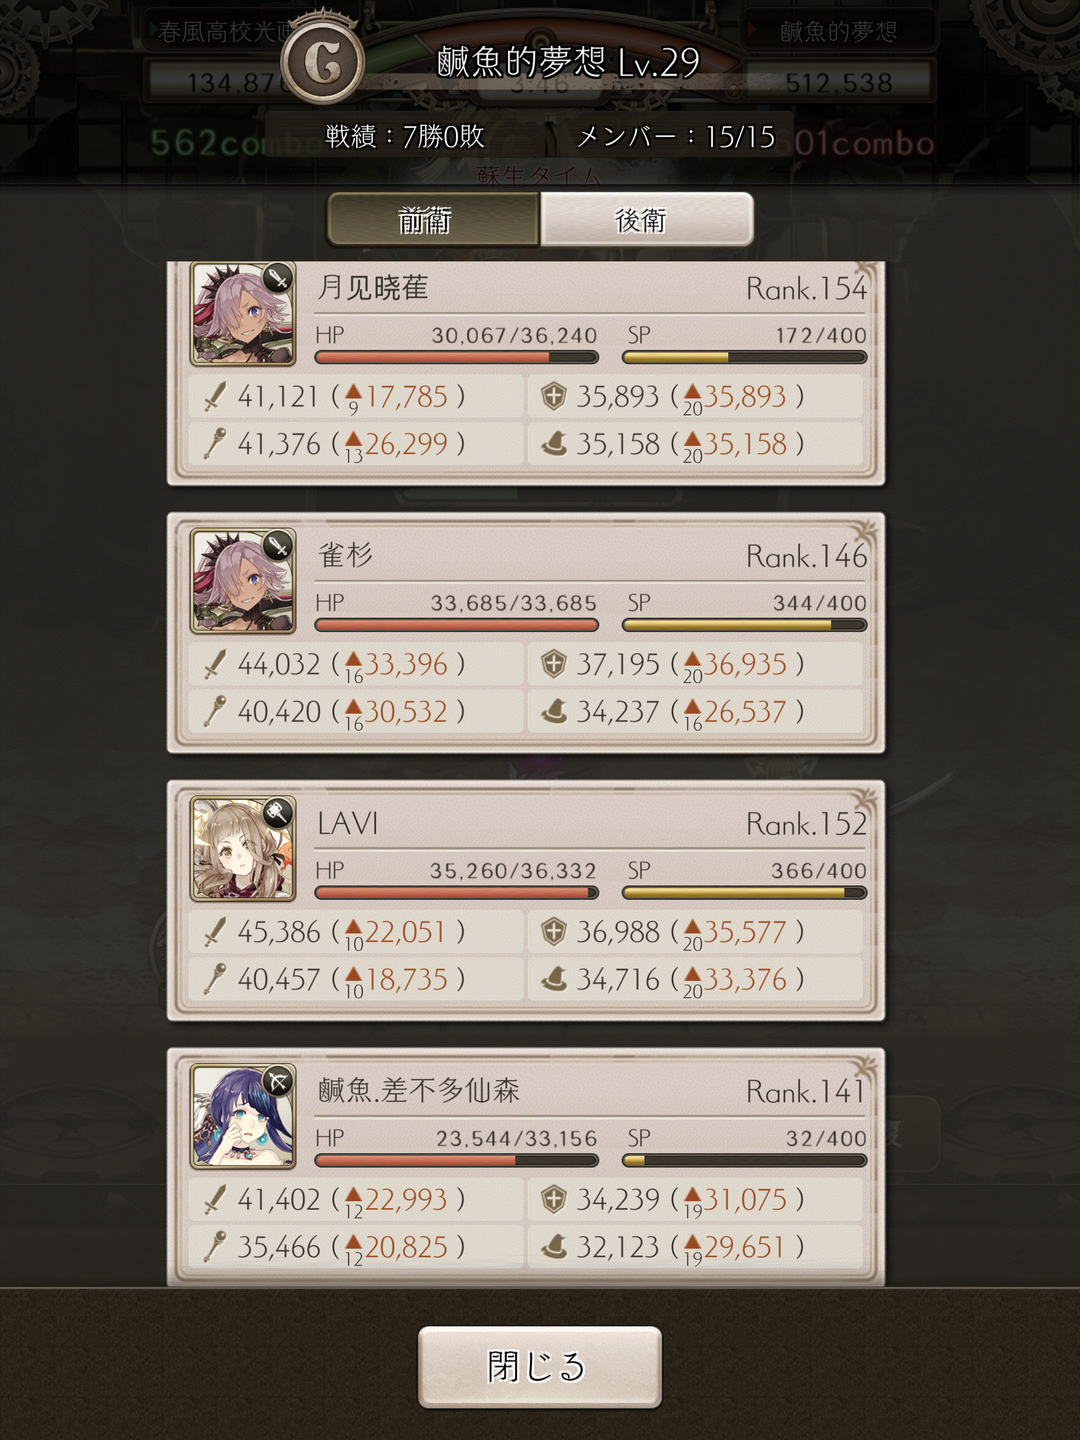Click the 雀杉 portrait thumbnail
This screenshot has height=1440, width=1080.
click(x=243, y=581)
